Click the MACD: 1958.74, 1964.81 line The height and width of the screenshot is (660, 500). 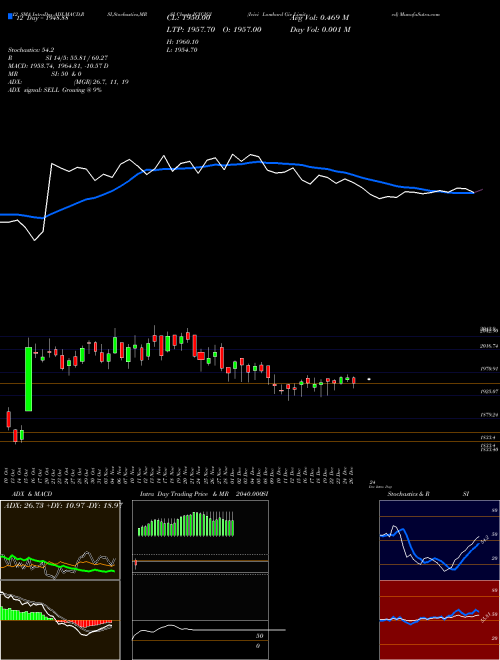(x=58, y=66)
